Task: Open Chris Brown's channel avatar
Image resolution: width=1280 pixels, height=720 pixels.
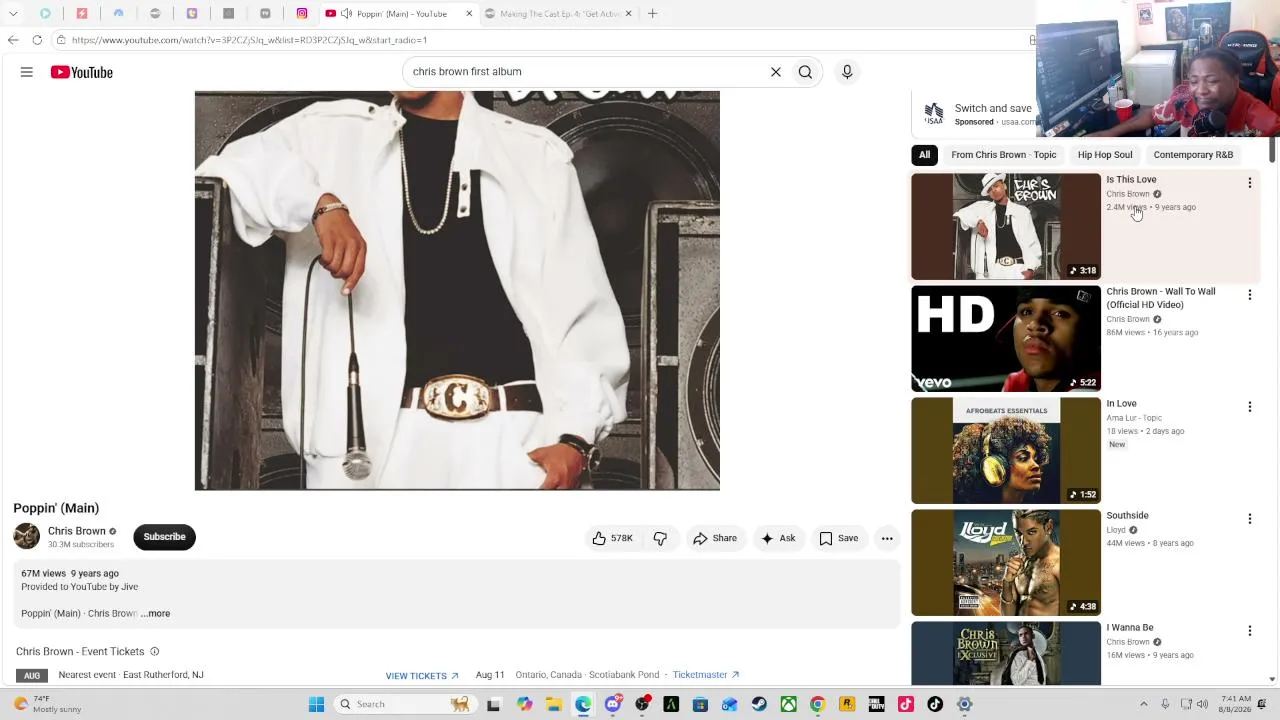Action: tap(27, 536)
